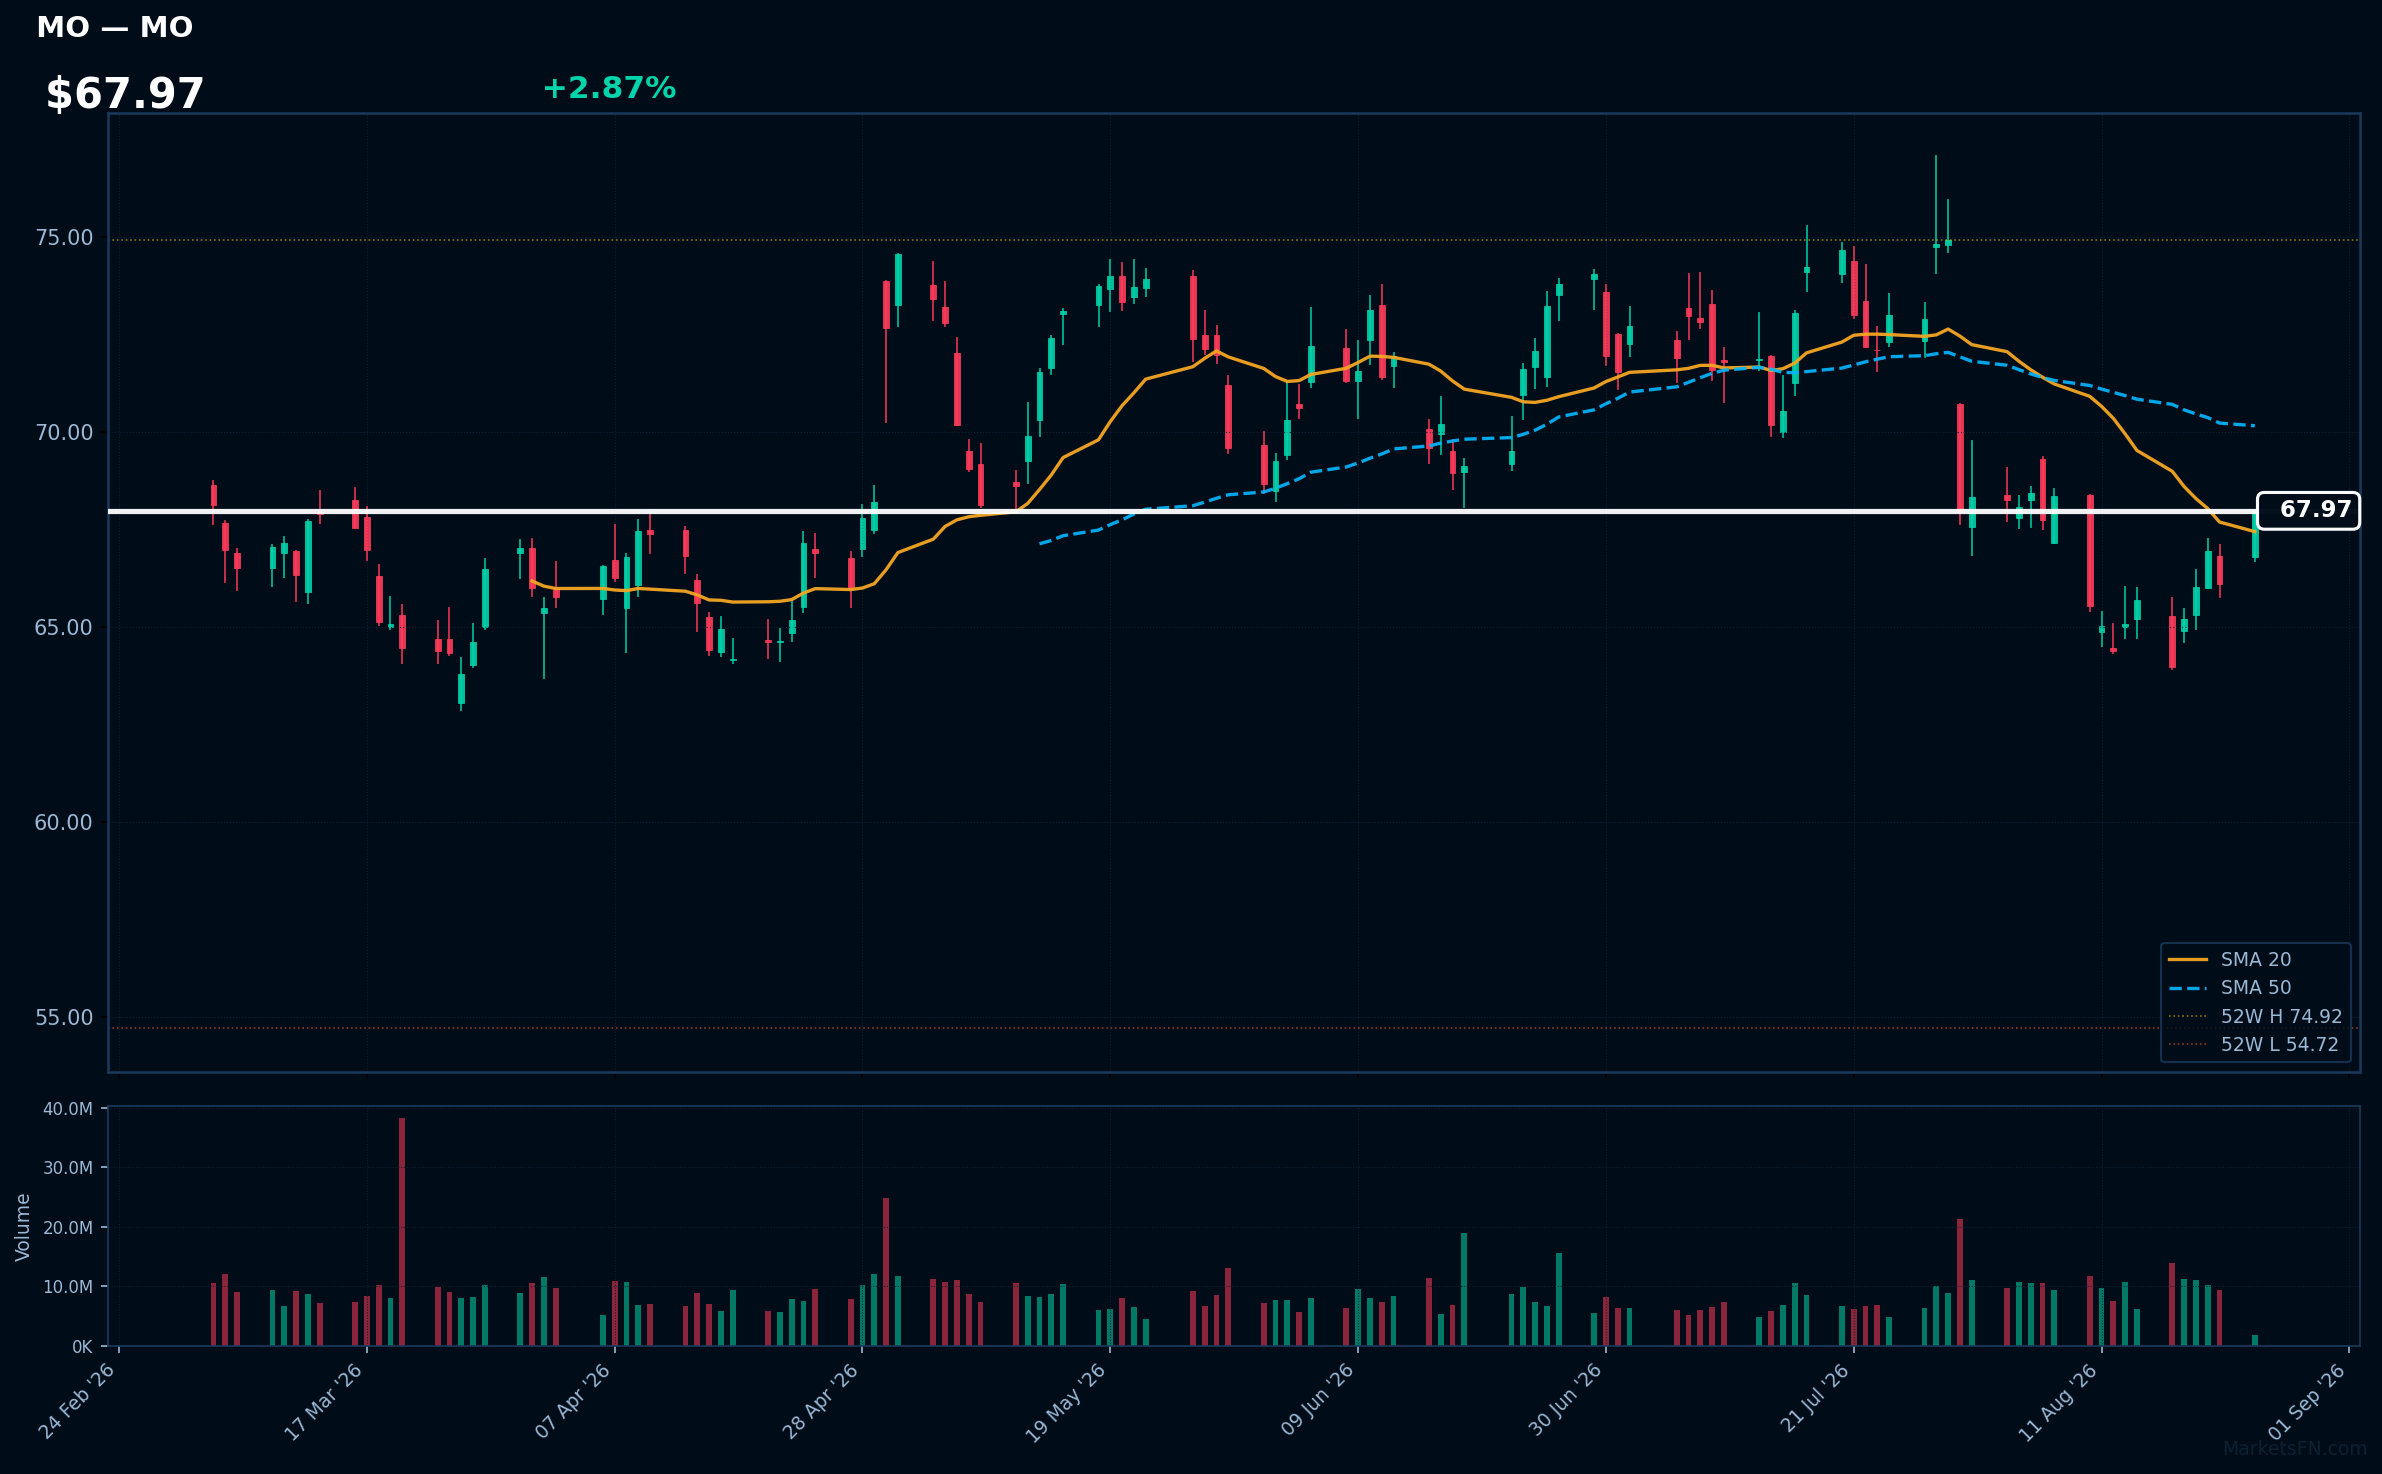Image resolution: width=2382 pixels, height=1474 pixels.
Task: Click the short last green volume bar
Action: click(2255, 1340)
